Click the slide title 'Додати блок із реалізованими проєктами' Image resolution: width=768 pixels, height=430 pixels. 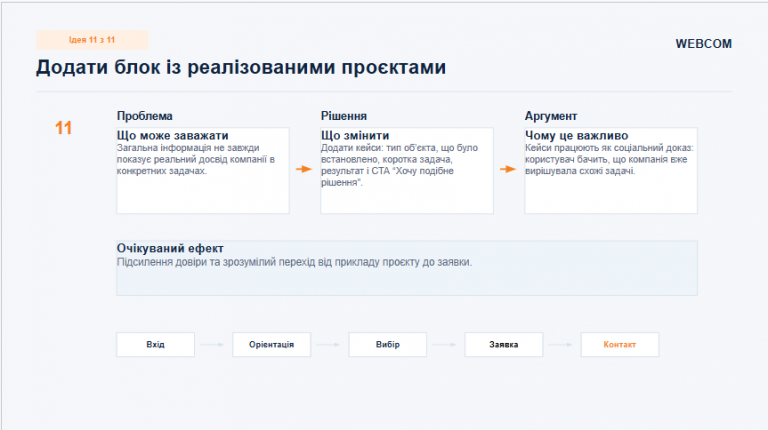point(241,67)
